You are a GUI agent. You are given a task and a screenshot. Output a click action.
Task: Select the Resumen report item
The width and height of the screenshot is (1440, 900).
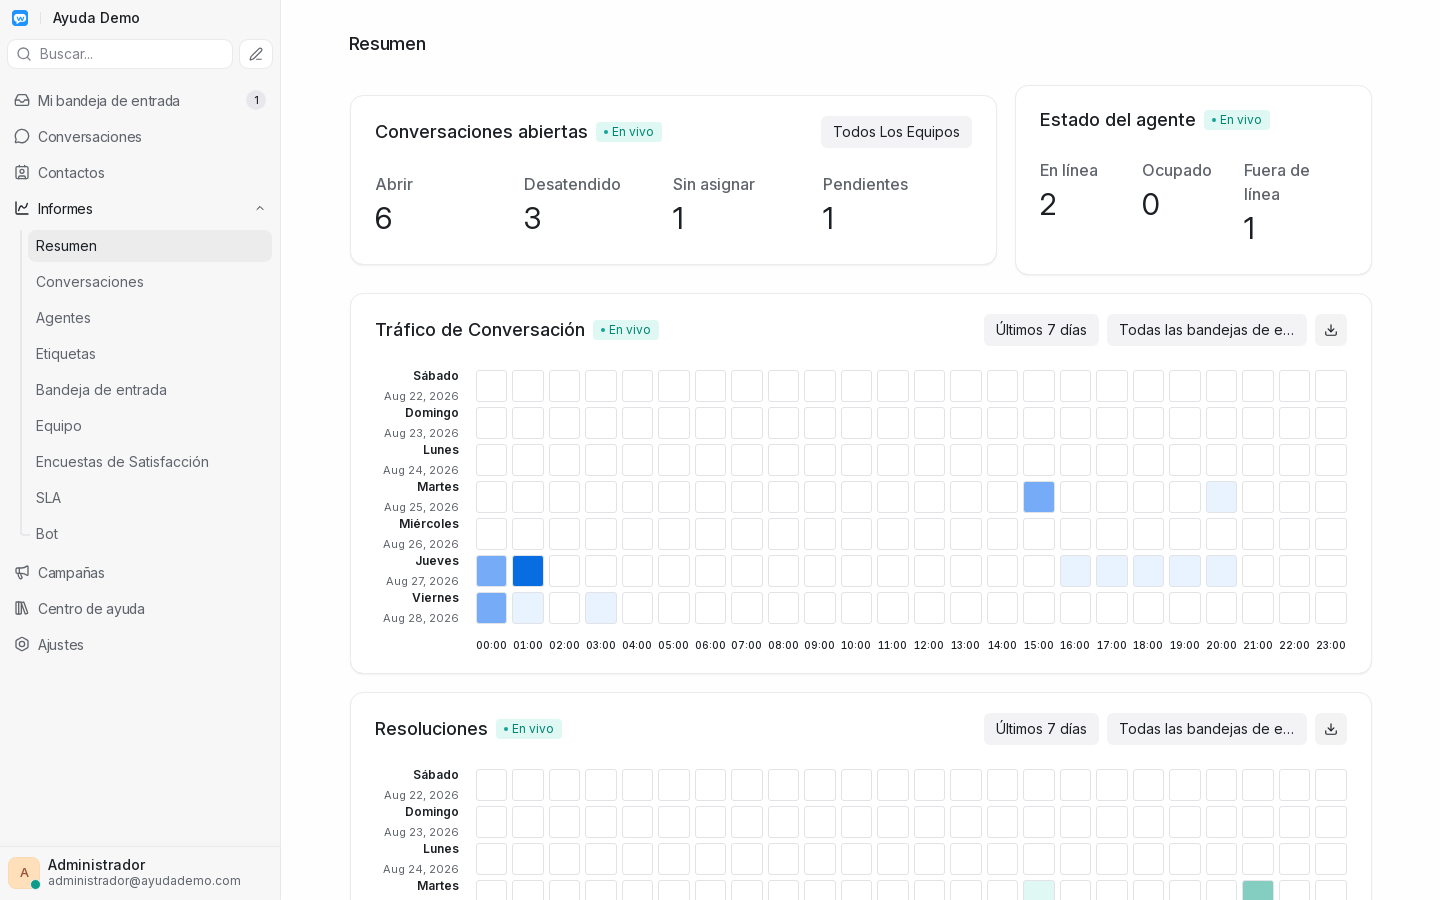tap(150, 246)
